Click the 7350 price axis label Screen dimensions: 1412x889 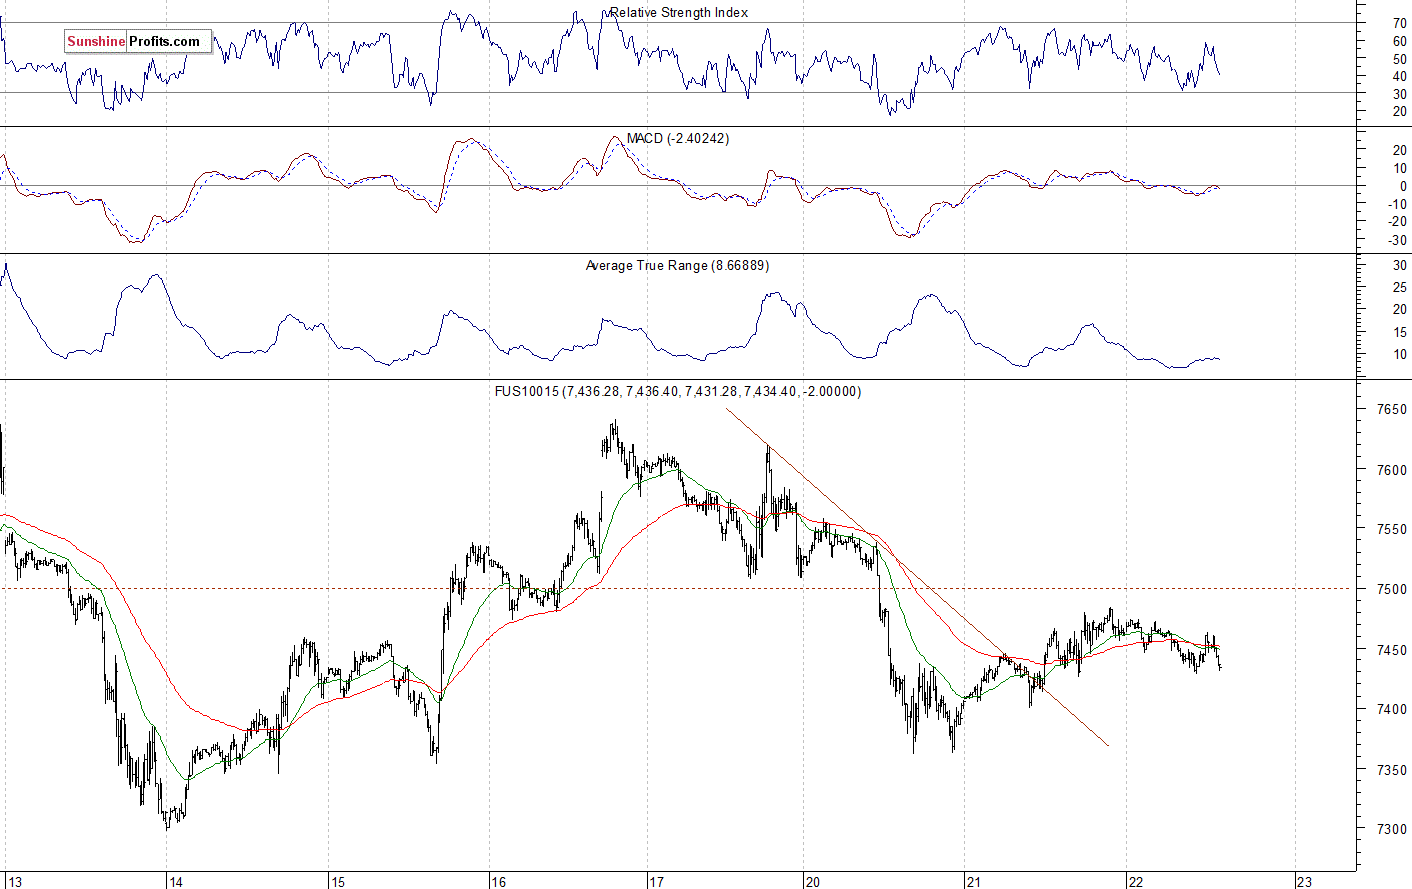[x=1391, y=769]
